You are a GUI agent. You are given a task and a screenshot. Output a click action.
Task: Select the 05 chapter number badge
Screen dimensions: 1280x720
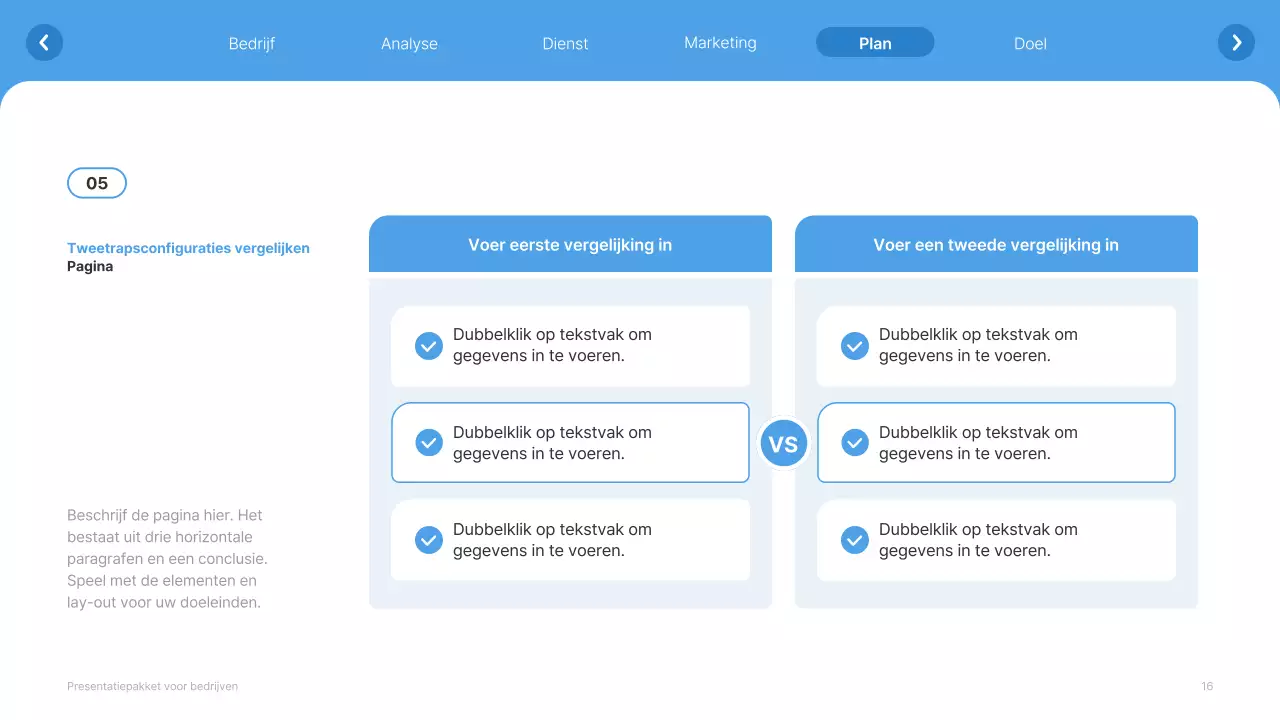(x=96, y=183)
